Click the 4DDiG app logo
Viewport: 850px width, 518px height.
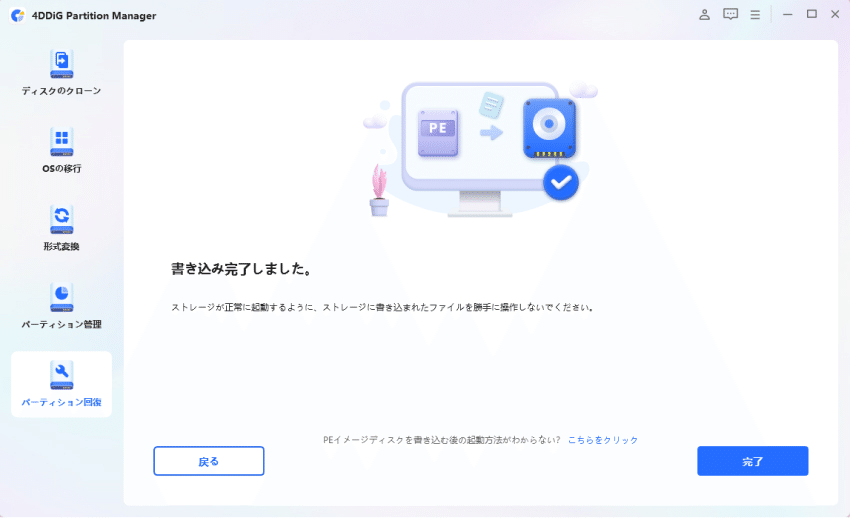pos(17,15)
